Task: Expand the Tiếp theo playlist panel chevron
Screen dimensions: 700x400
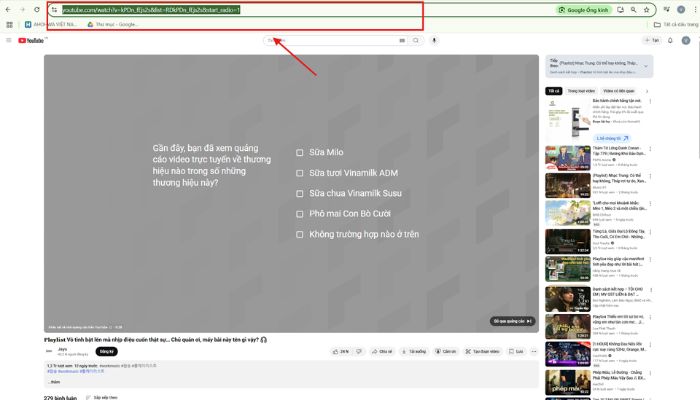Action: coord(646,66)
